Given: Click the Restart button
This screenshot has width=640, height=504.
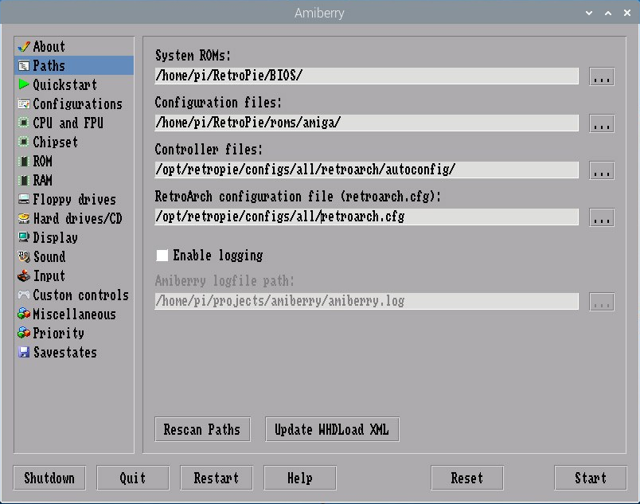Looking at the screenshot, I should [x=216, y=478].
